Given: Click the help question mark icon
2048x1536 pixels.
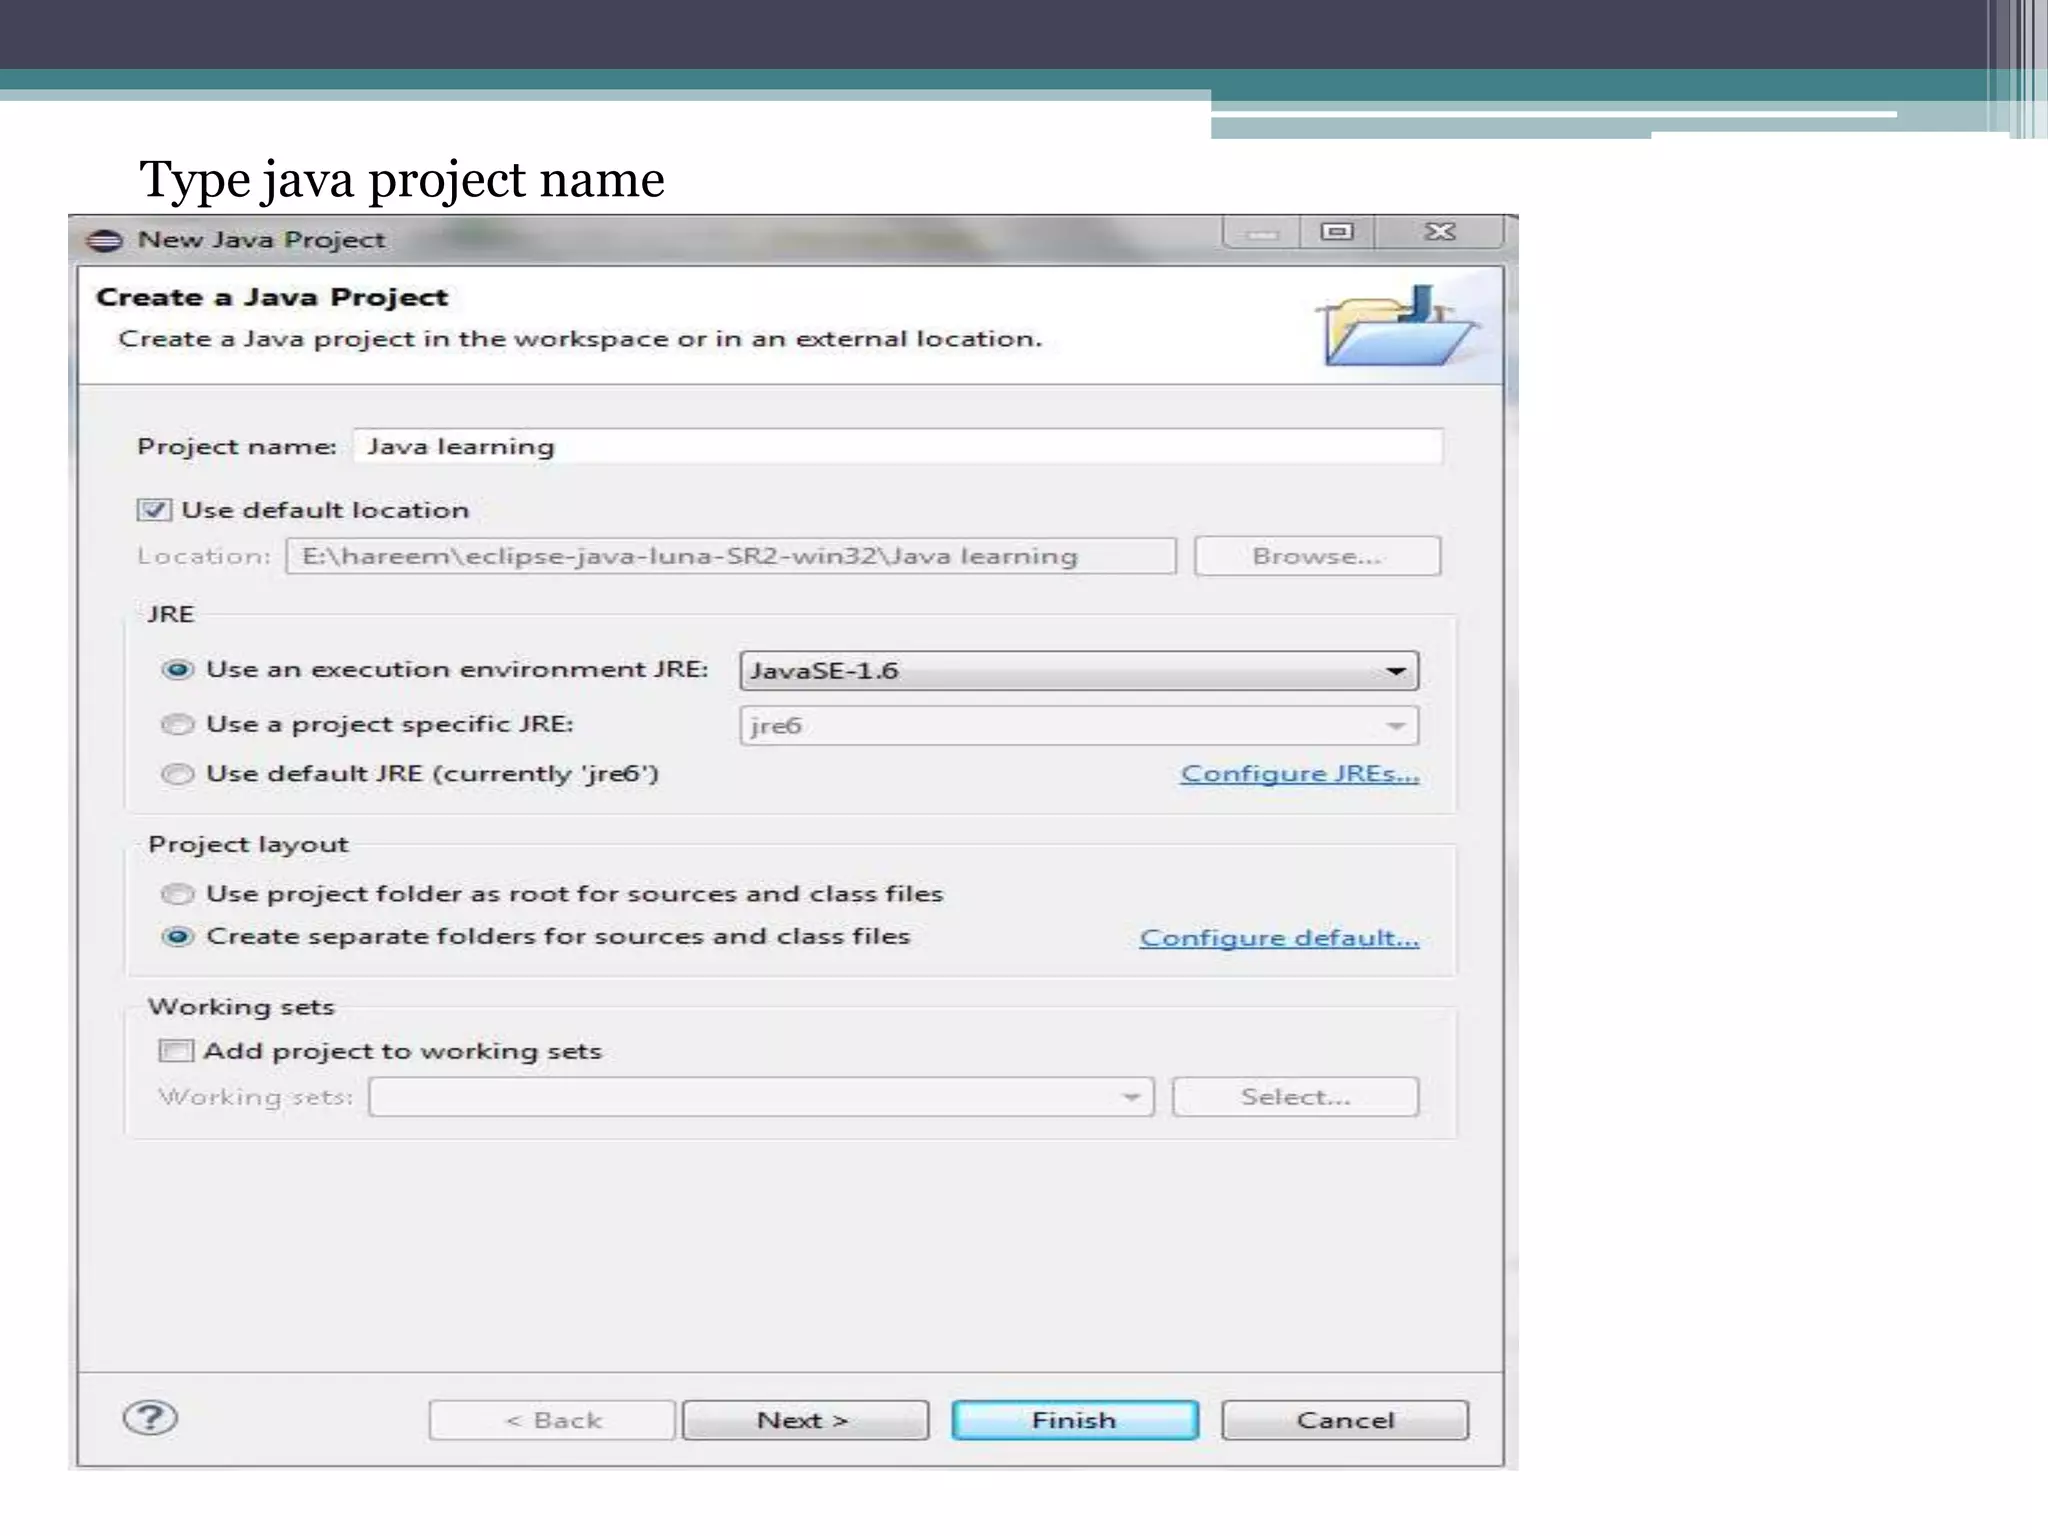Looking at the screenshot, I should pos(150,1417).
